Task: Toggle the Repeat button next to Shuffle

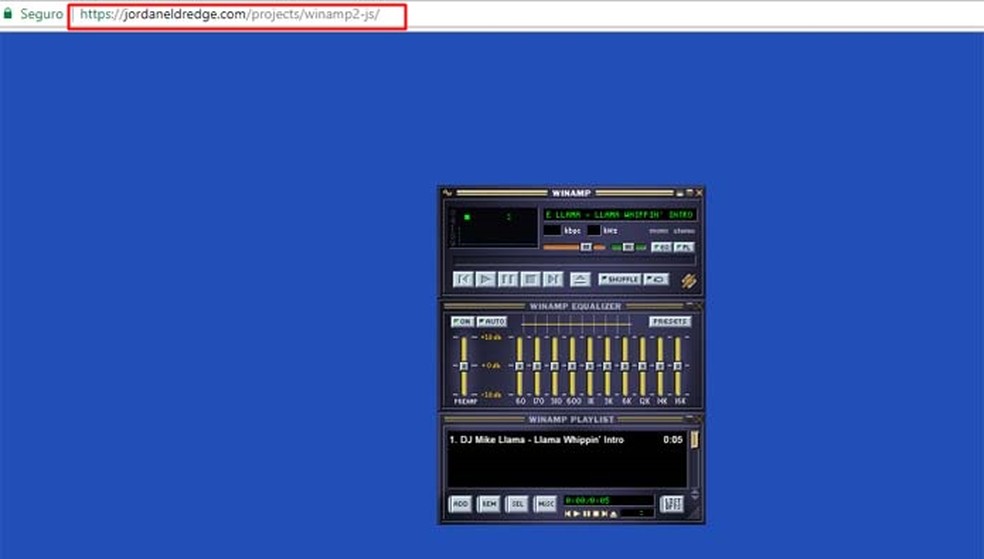Action: [656, 279]
